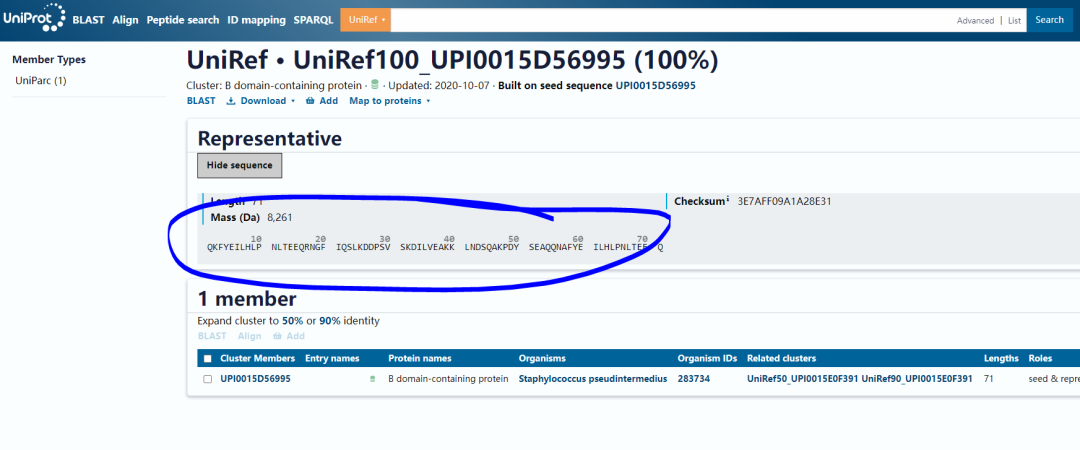Click disabled BLAST under 1 member
1080x450 pixels.
point(211,336)
